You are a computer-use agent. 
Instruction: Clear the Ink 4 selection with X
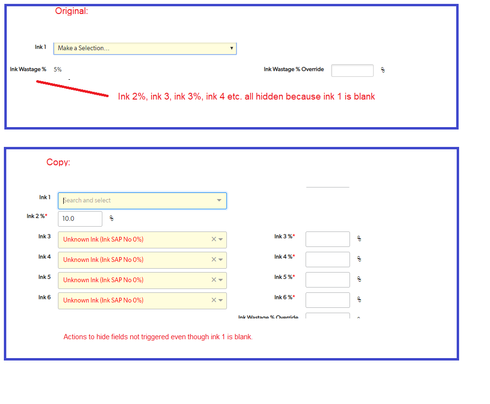[x=214, y=260]
